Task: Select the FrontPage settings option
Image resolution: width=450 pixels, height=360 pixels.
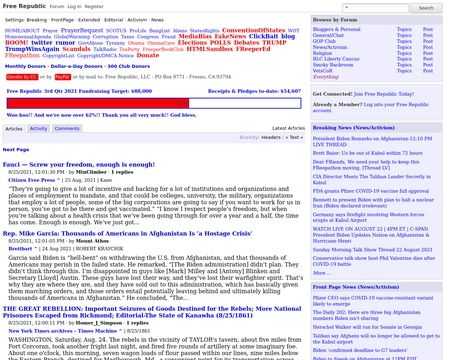Action: click(62, 20)
